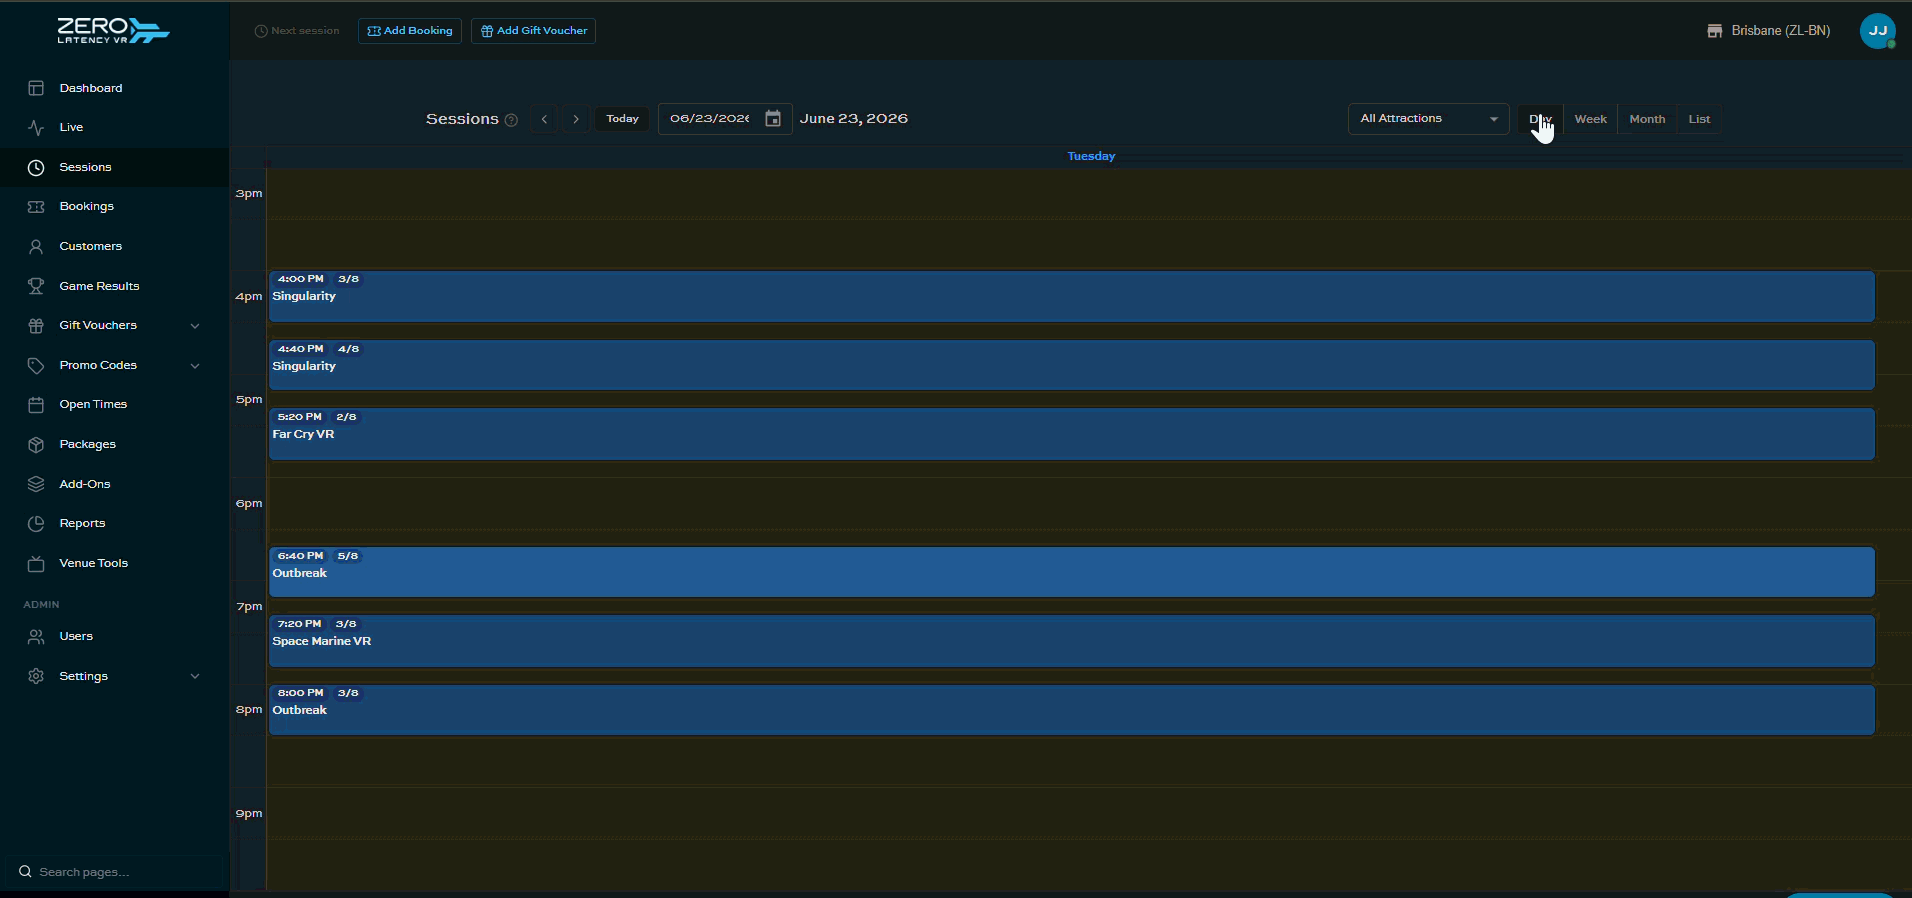Click the Search pages input field
Viewport: 1912px width, 898px height.
[115, 872]
